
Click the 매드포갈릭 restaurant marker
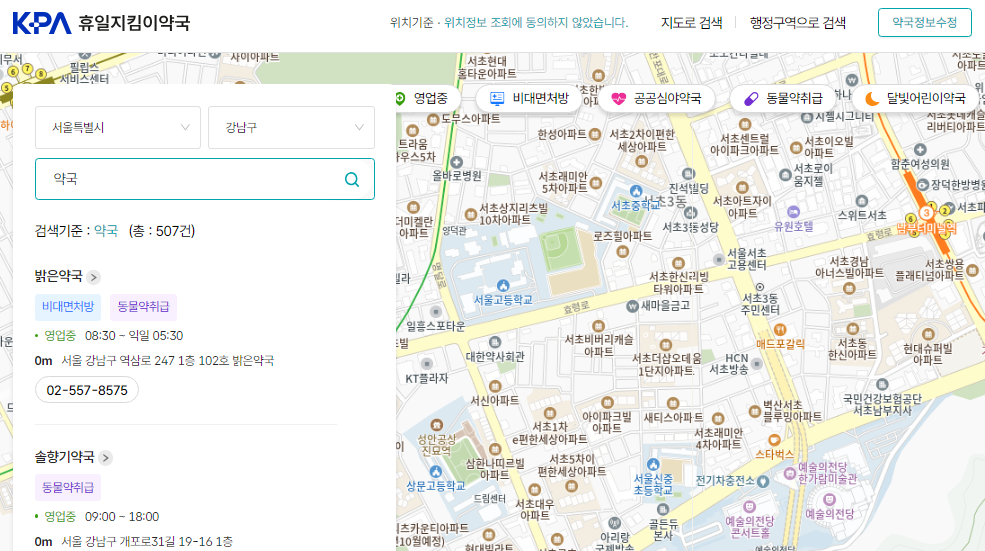click(x=780, y=330)
